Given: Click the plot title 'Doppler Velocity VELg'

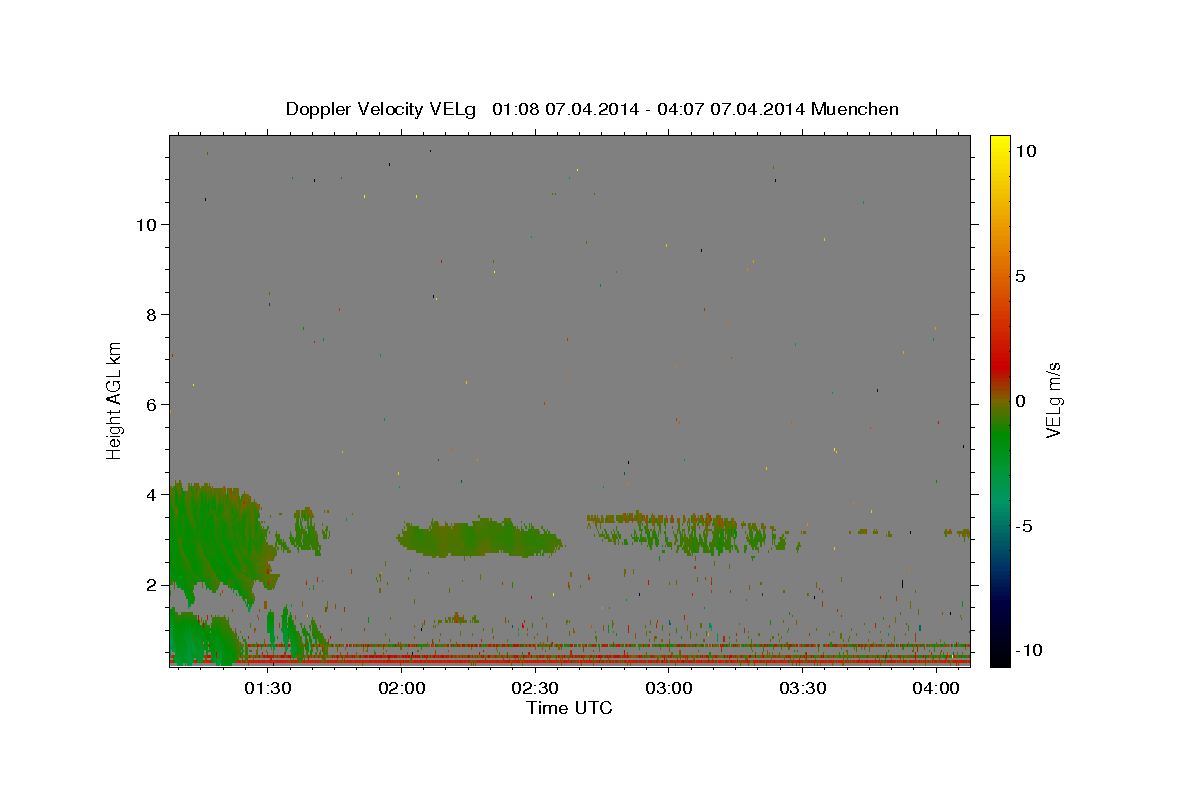Looking at the screenshot, I should pos(383,109).
